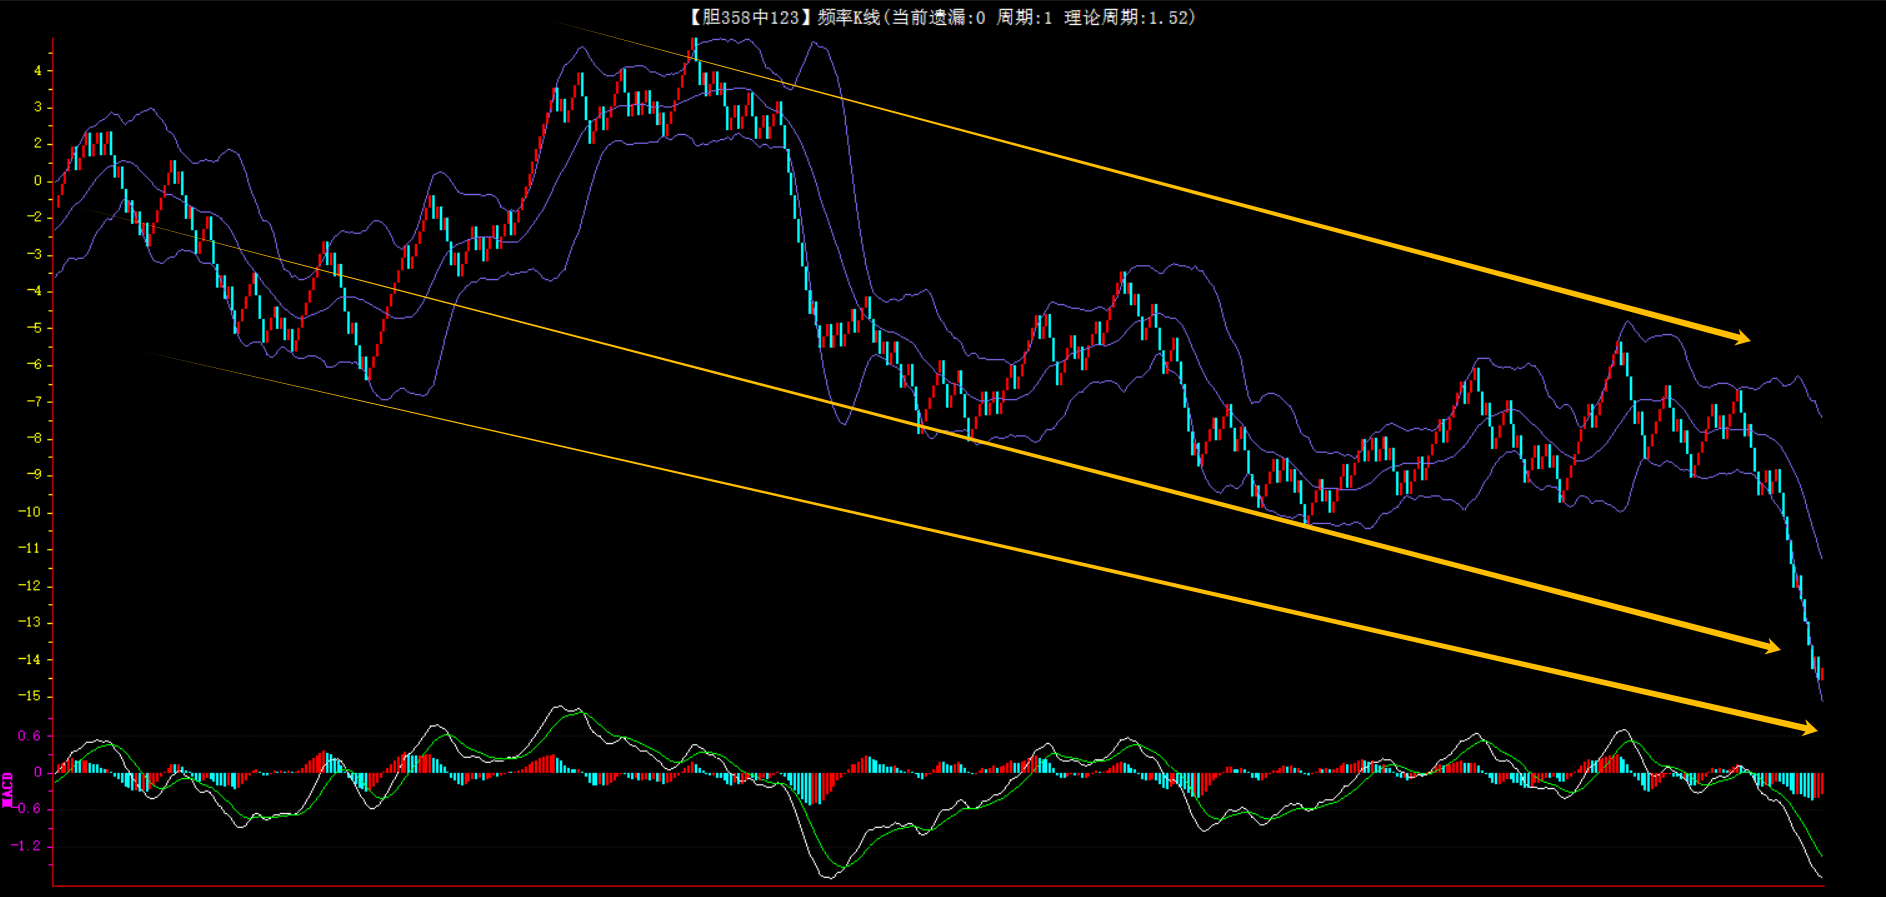Click the "-0.6" MACD axis label
Image resolution: width=1886 pixels, height=897 pixels.
click(27, 809)
